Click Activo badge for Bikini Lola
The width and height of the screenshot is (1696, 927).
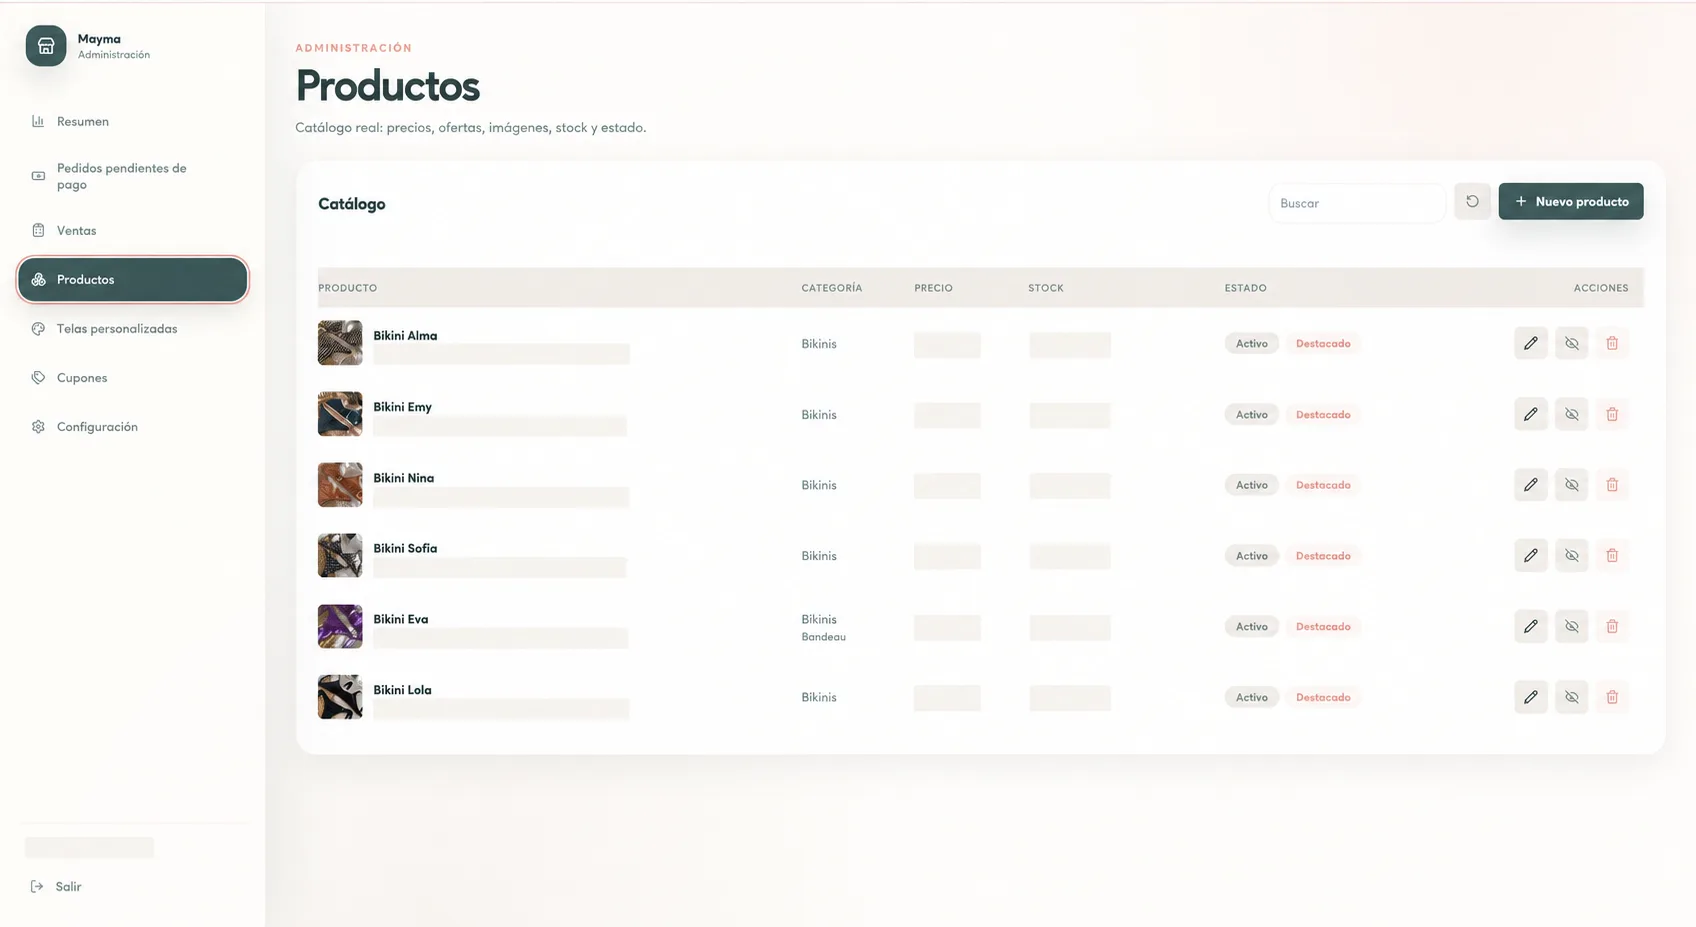click(1251, 697)
